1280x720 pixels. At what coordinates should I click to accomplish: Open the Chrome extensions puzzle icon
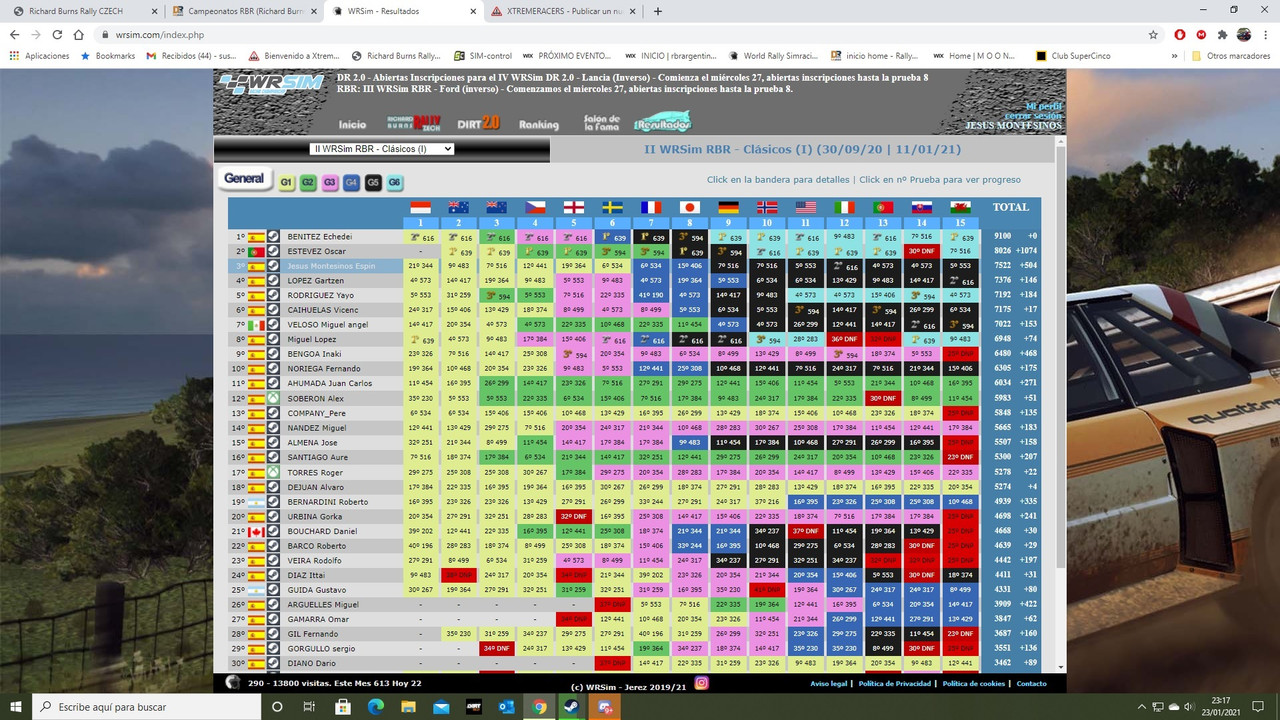pyautogui.click(x=1223, y=34)
